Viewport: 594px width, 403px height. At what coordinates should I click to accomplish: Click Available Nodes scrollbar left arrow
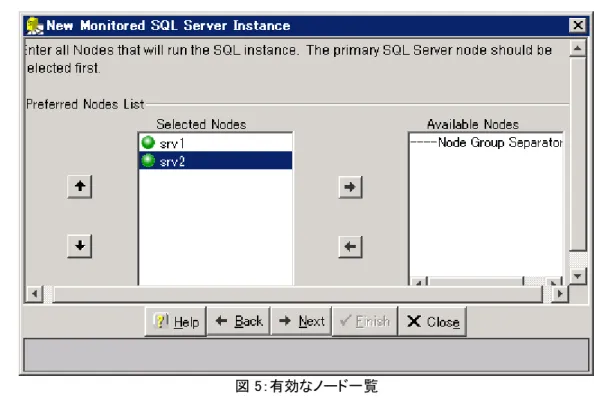pyautogui.click(x=419, y=281)
